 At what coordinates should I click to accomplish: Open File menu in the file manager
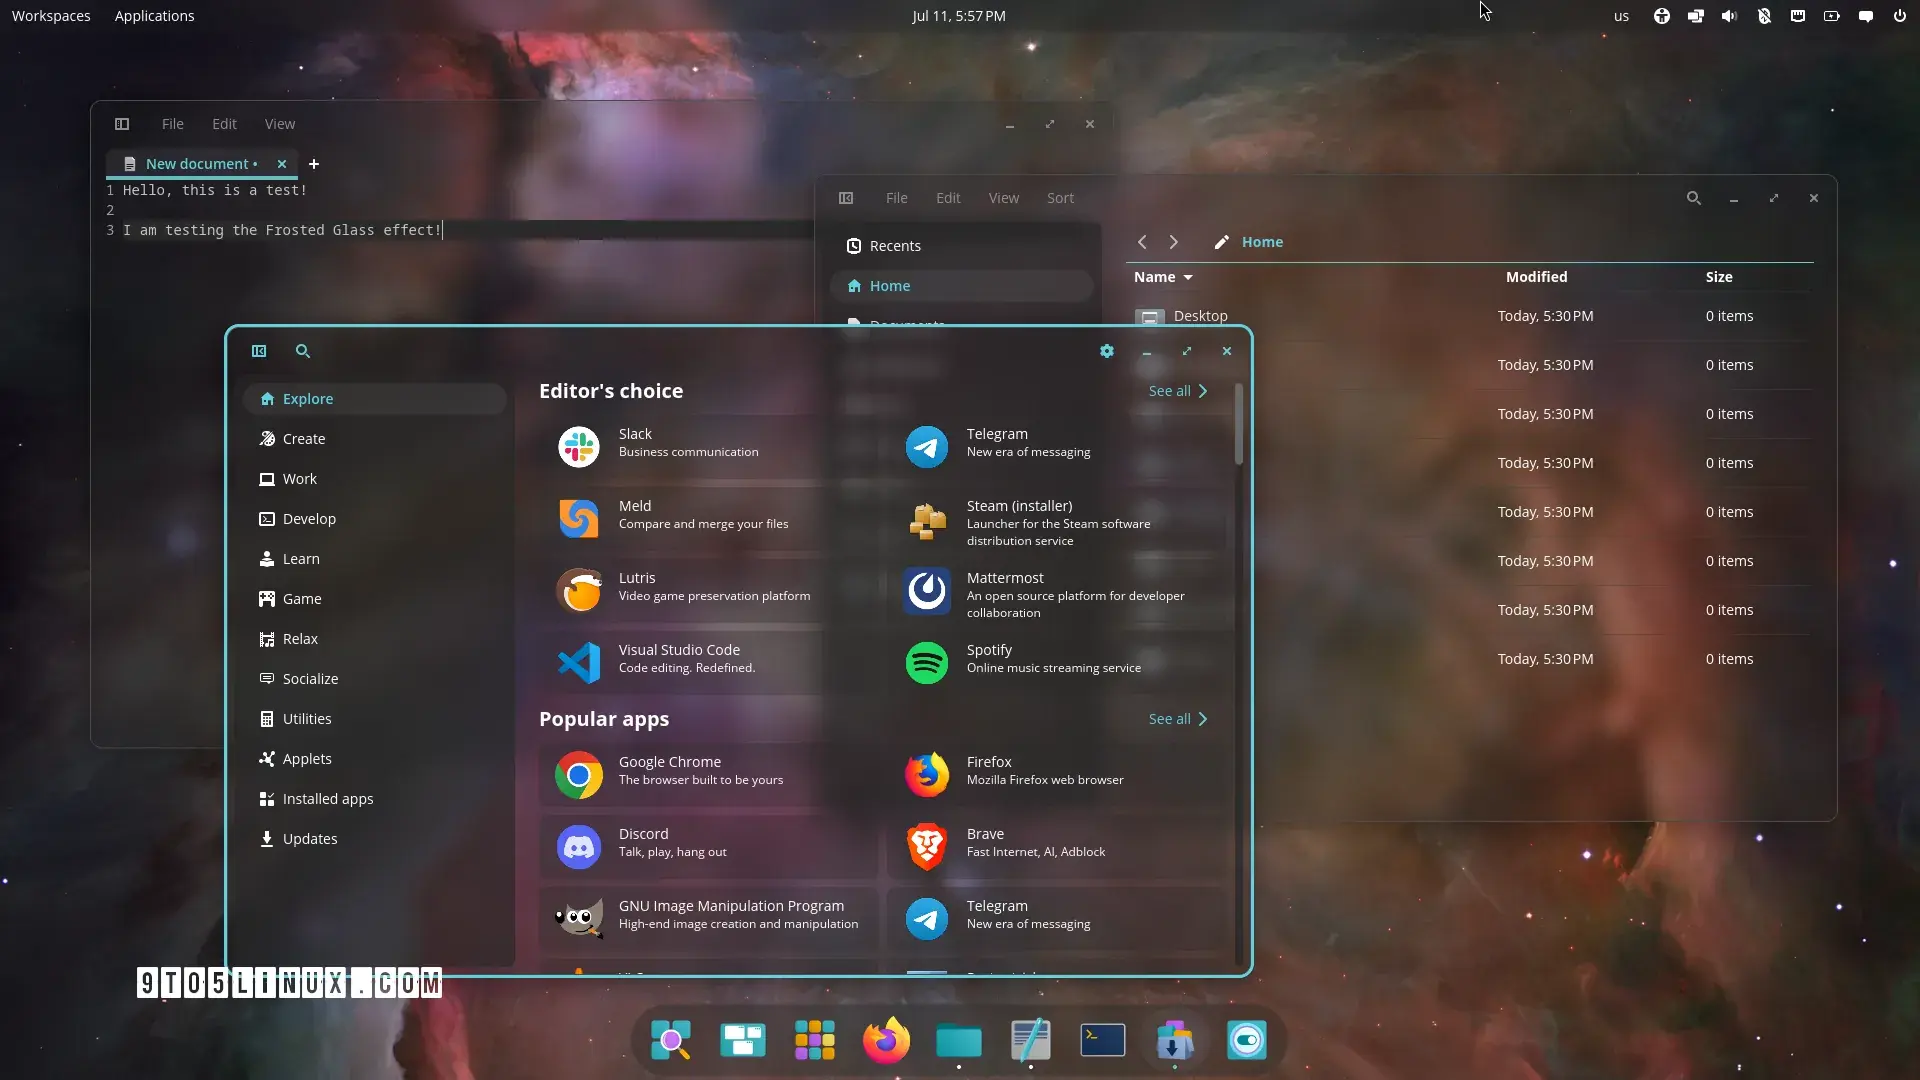click(897, 198)
